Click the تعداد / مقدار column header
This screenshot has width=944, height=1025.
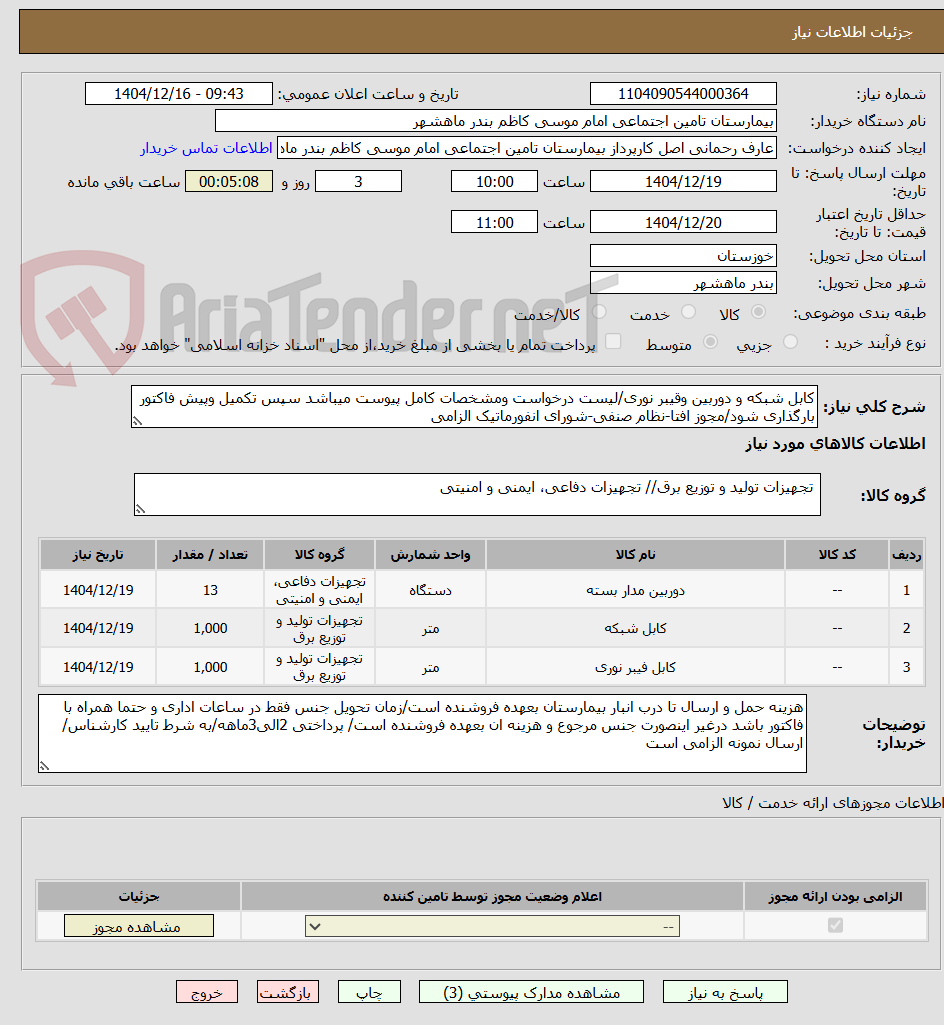point(210,554)
